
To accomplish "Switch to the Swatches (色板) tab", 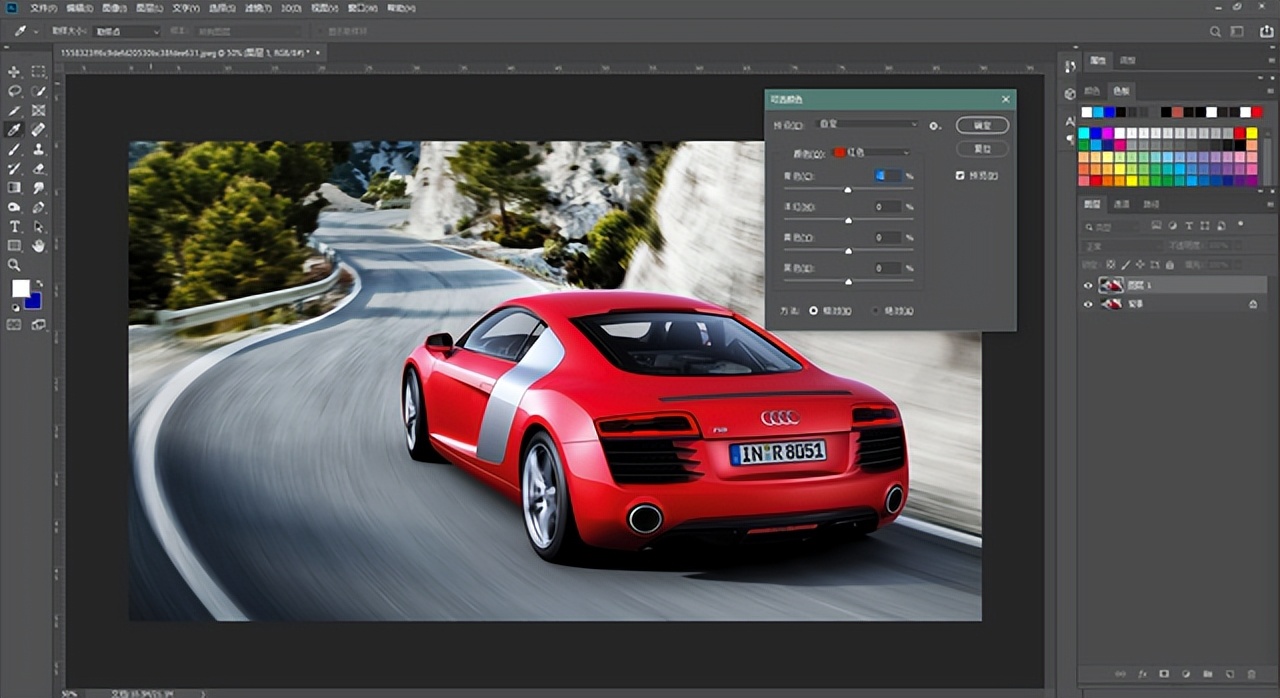I will tap(1121, 90).
